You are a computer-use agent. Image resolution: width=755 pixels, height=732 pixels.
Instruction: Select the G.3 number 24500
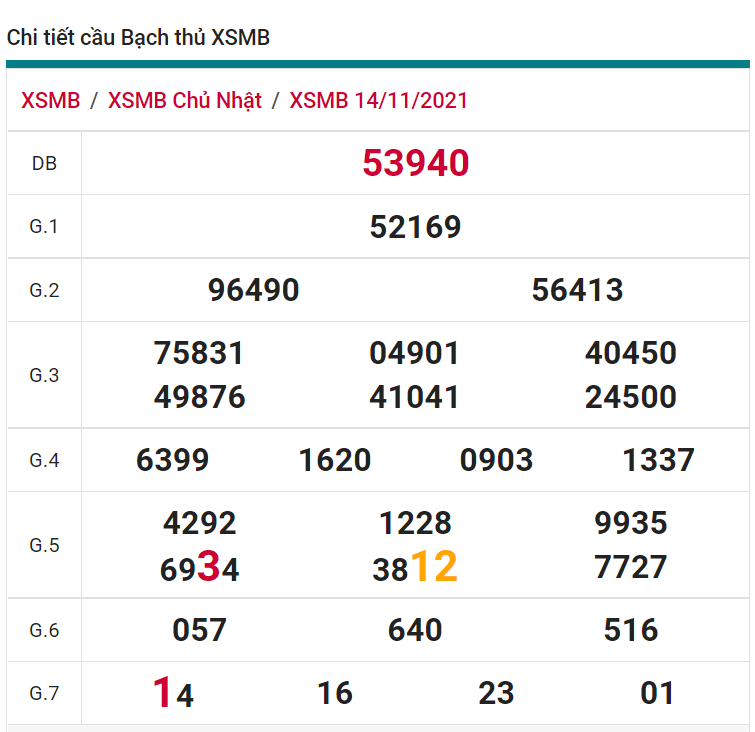coord(630,397)
